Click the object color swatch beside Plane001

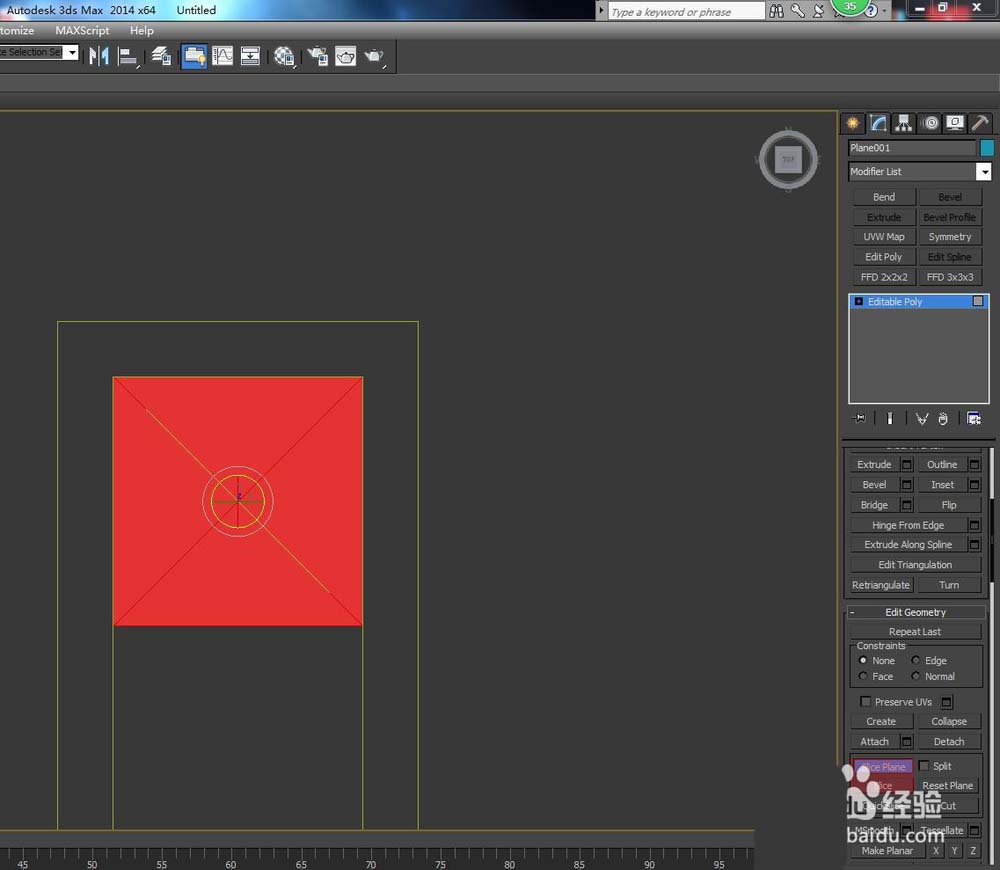[x=987, y=148]
